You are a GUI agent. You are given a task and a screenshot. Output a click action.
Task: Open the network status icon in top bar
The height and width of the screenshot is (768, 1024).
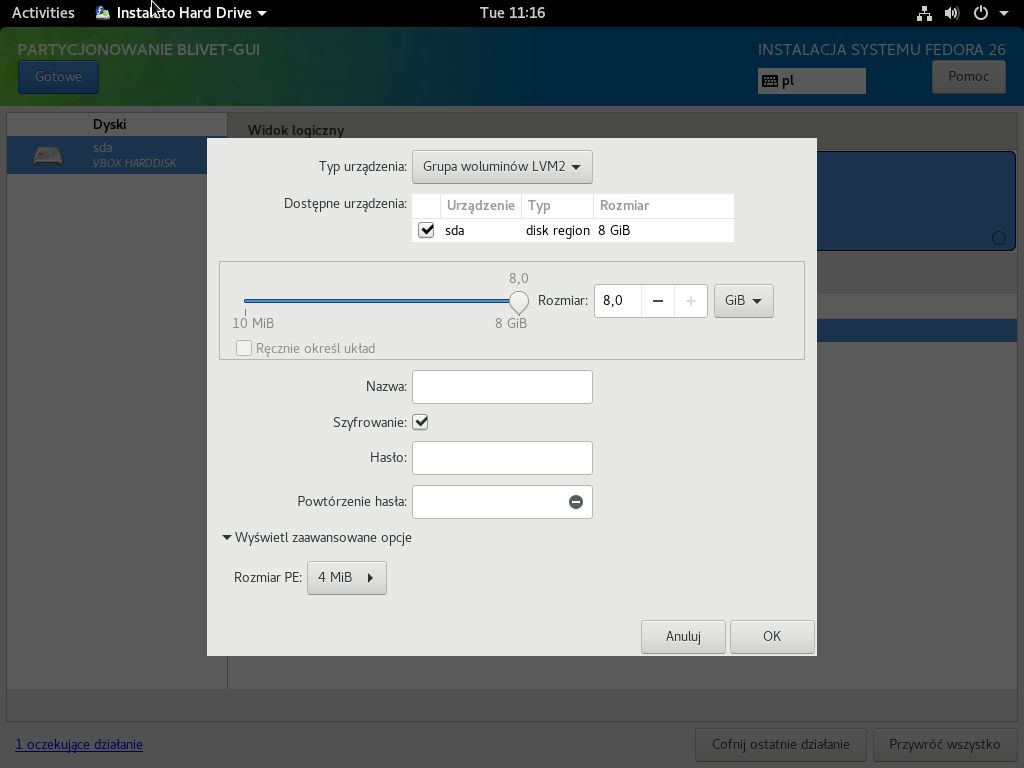[924, 13]
